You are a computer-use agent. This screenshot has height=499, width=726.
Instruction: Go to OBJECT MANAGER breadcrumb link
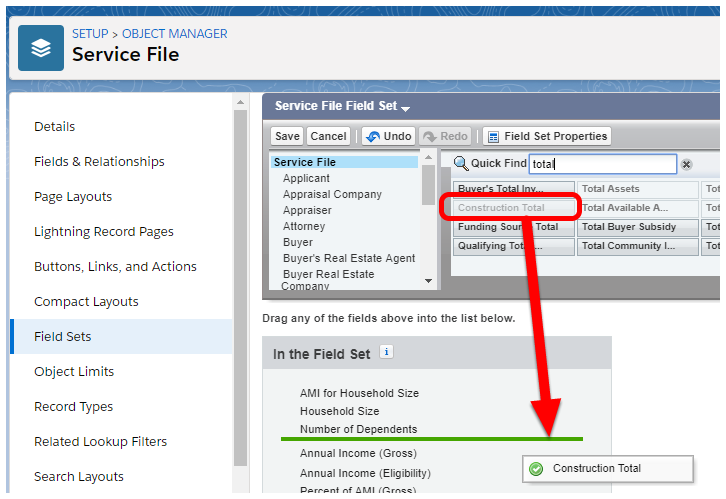175,34
